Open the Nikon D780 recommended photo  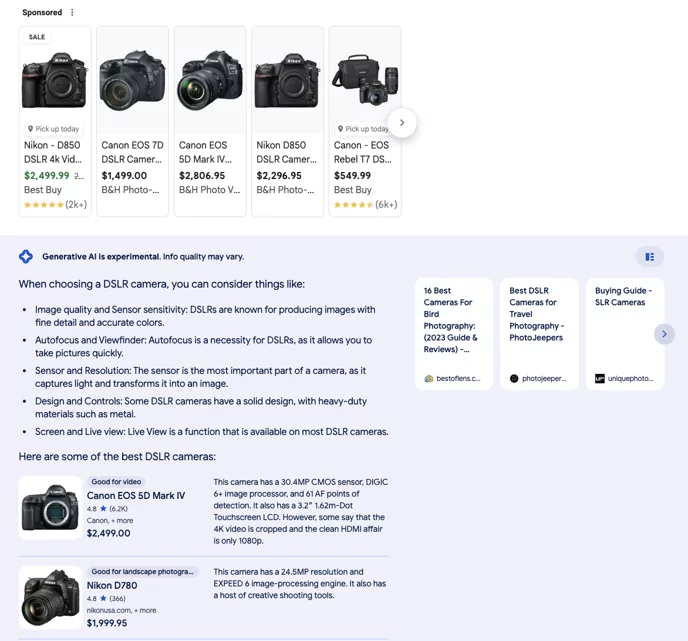click(50, 597)
